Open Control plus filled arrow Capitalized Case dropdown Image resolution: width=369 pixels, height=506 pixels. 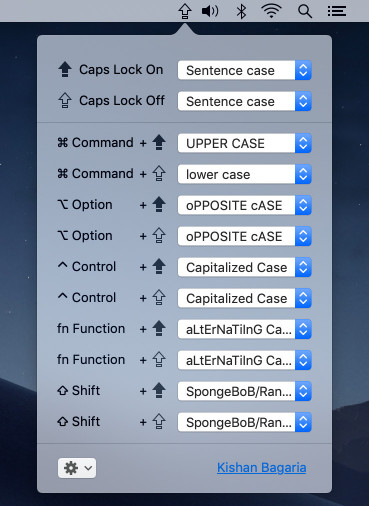tap(244, 267)
